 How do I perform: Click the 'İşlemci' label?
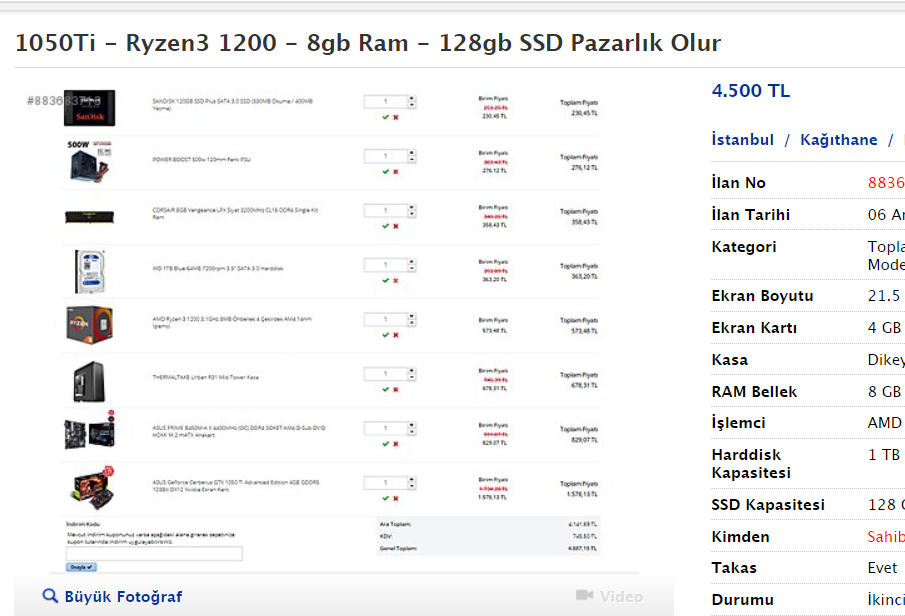(x=738, y=423)
